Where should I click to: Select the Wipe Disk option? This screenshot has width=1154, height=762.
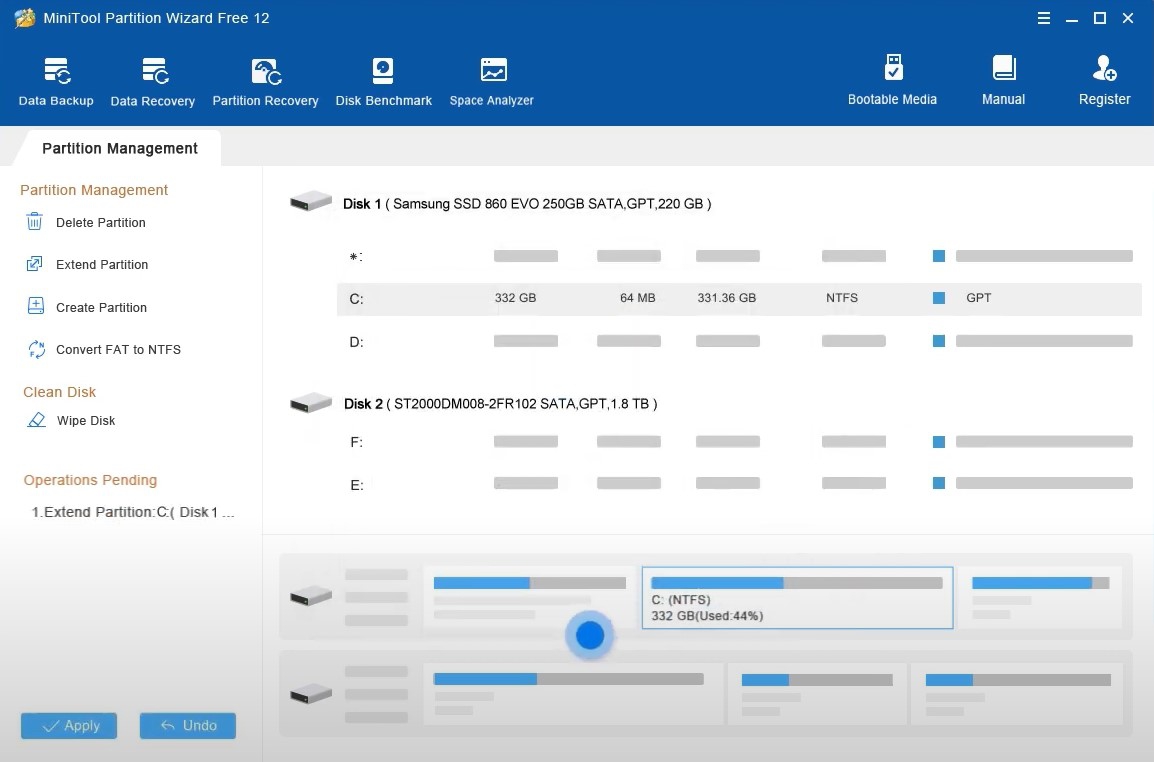pos(85,420)
